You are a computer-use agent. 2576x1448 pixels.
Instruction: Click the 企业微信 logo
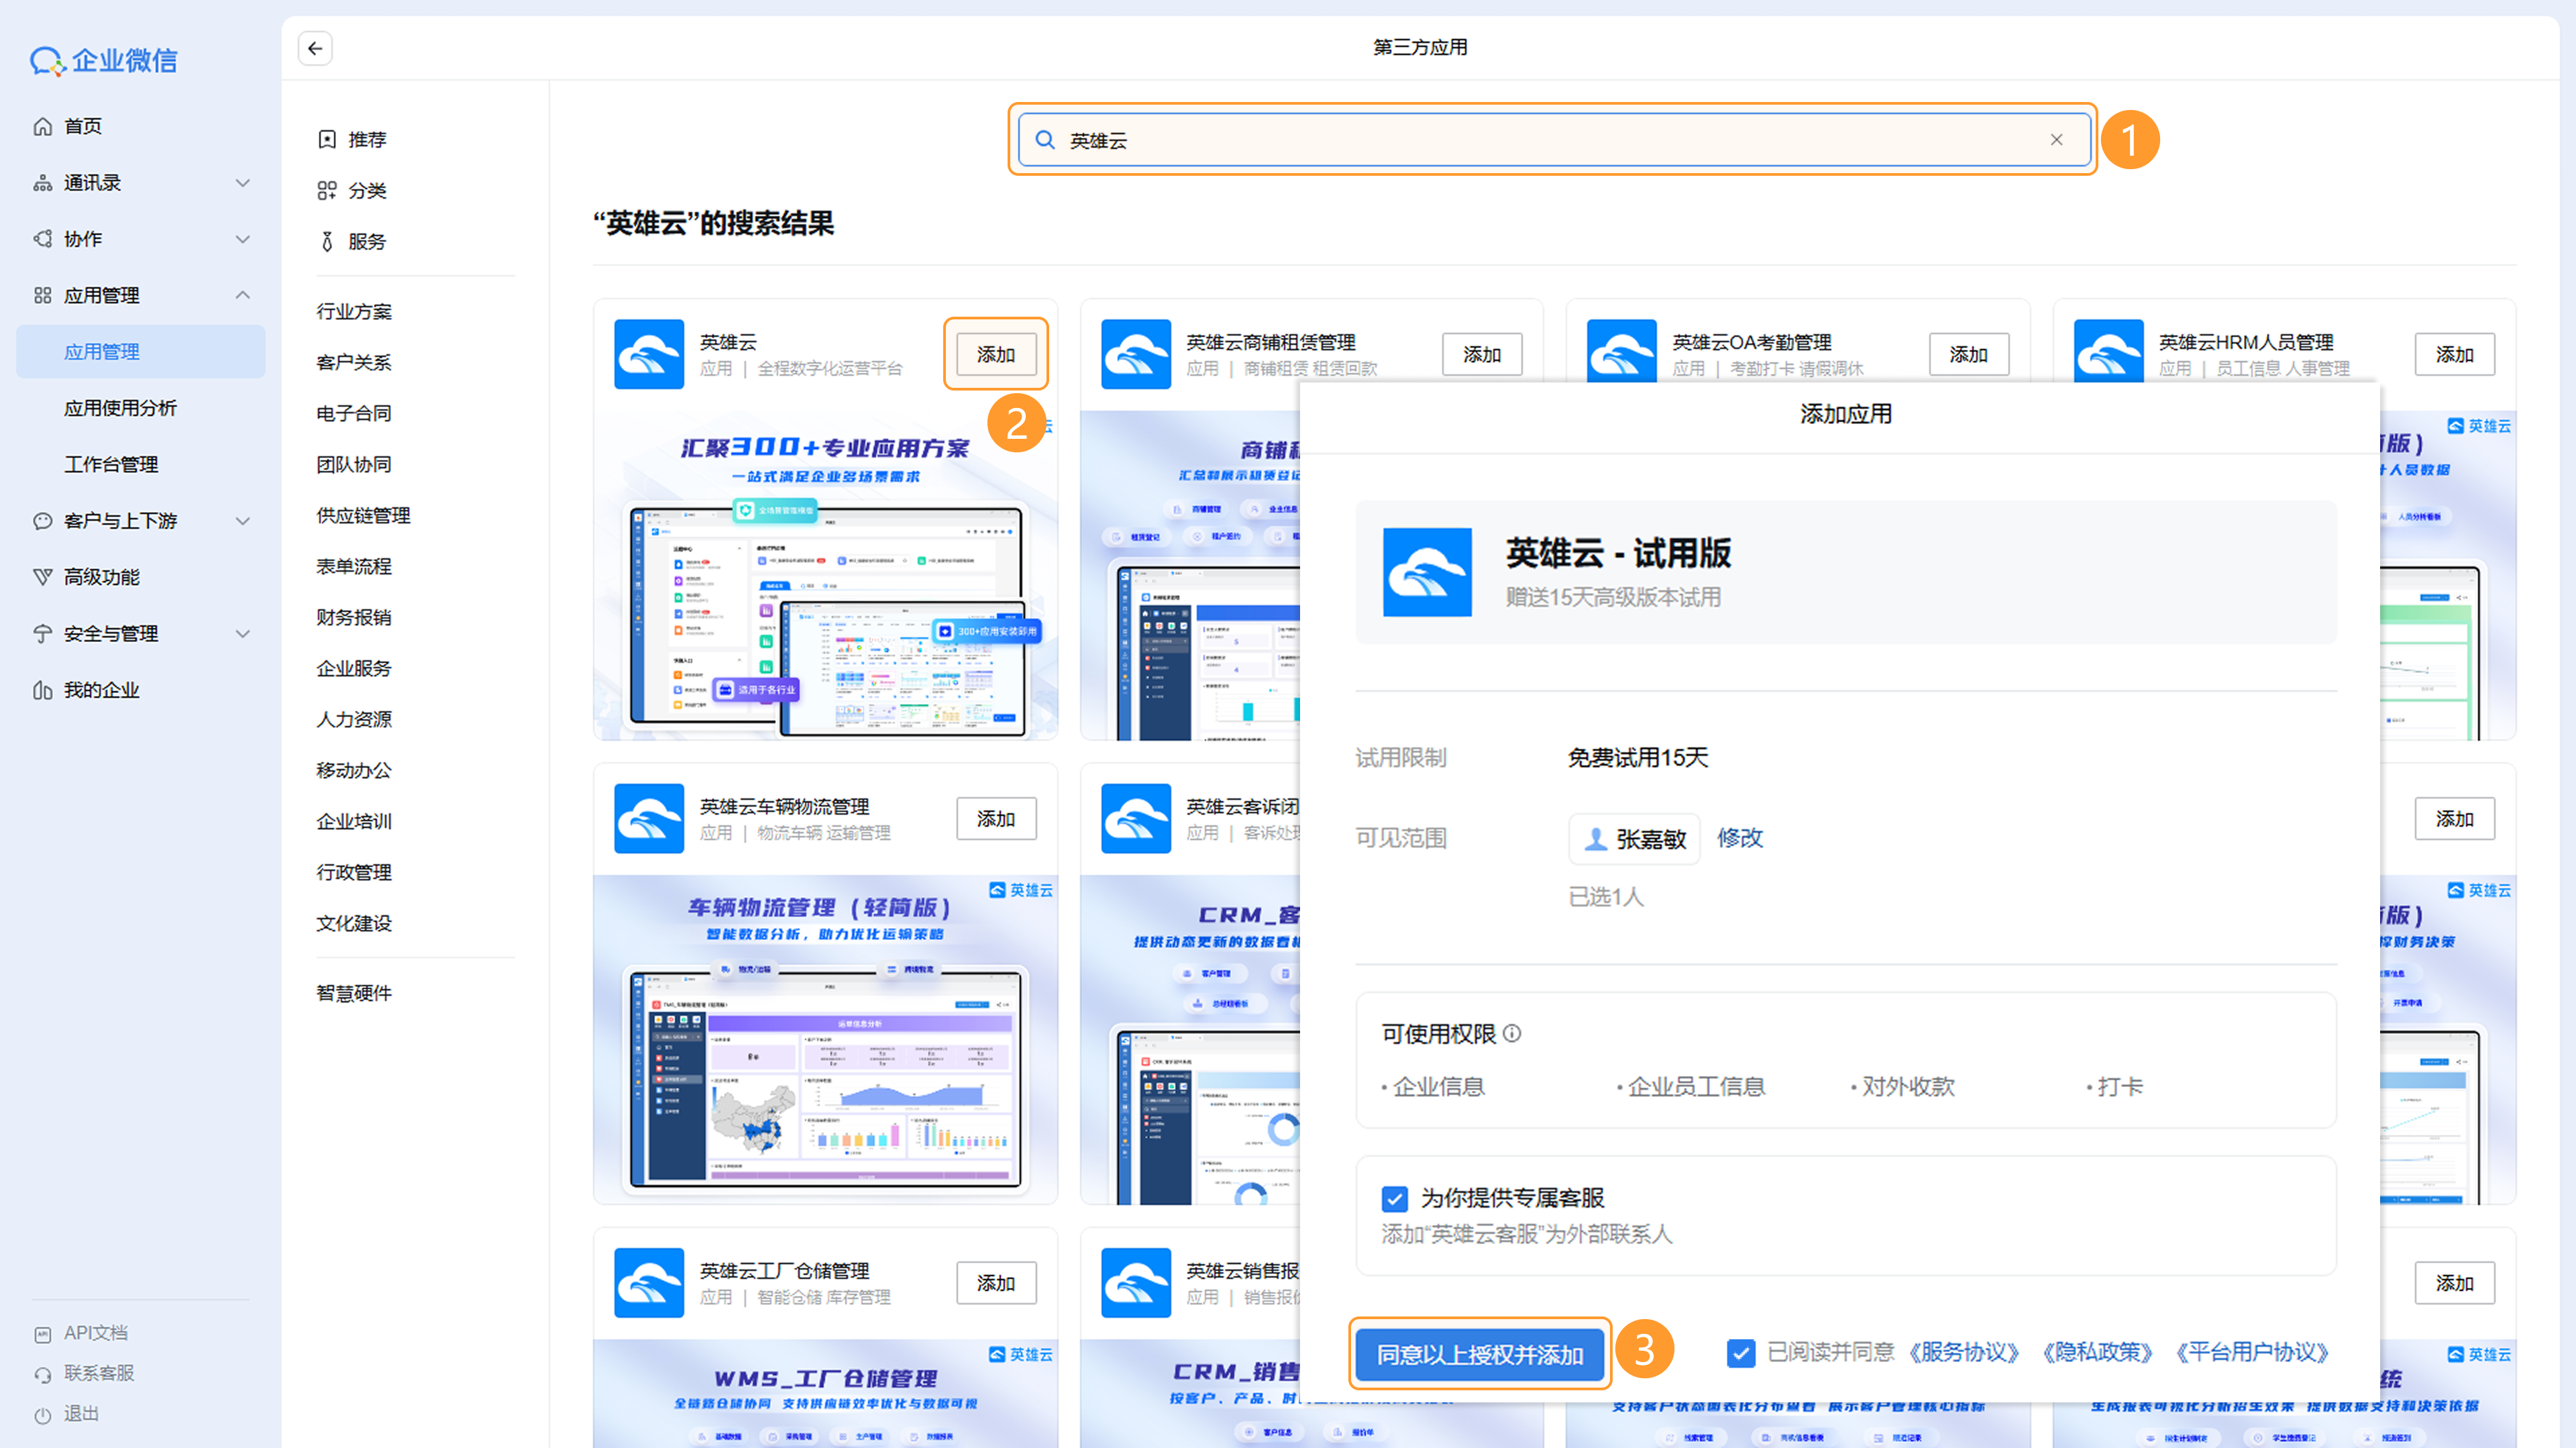104,60
